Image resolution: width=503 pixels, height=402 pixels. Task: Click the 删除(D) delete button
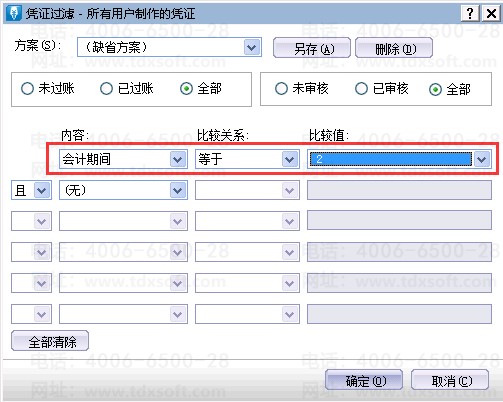click(x=394, y=48)
